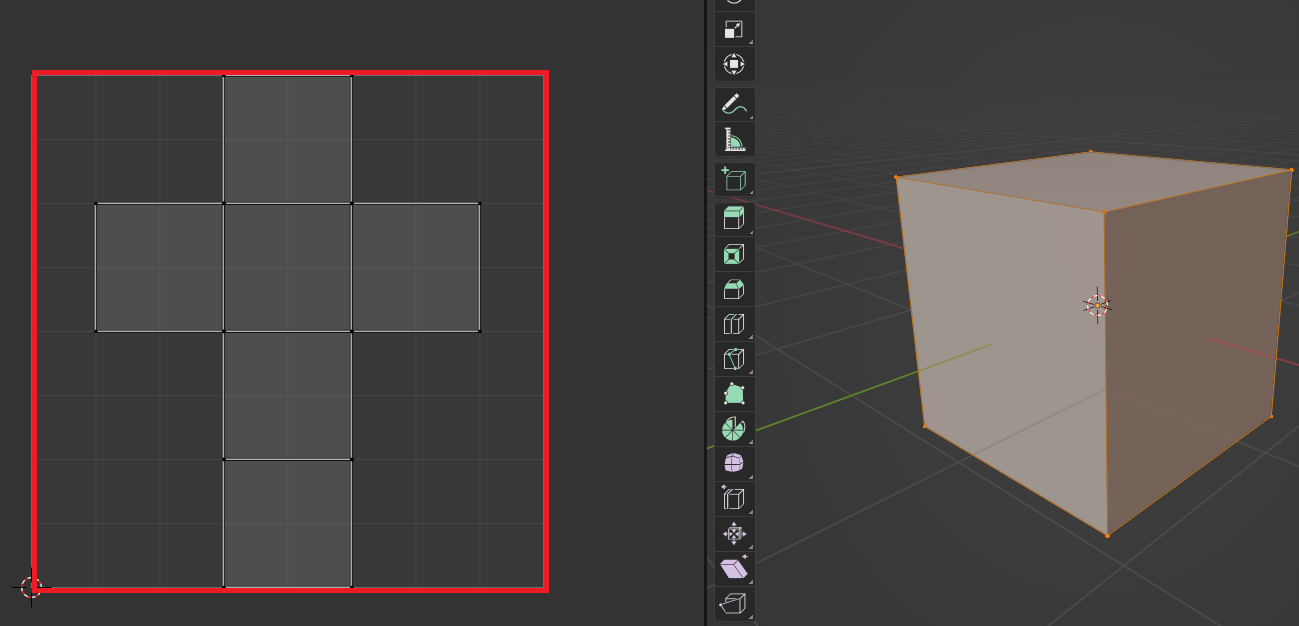The image size is (1299, 626).
Task: Select the Smooth vertices tool
Action: click(x=734, y=464)
